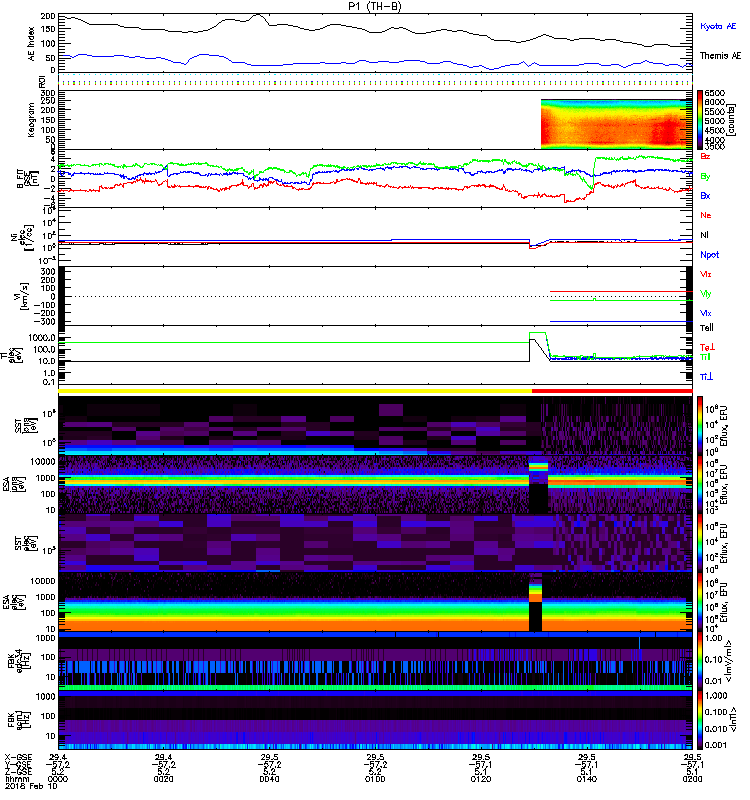Image resolution: width=750 pixels, height=800 pixels.
Task: Select the 0200 time tick label
Action: click(x=692, y=779)
